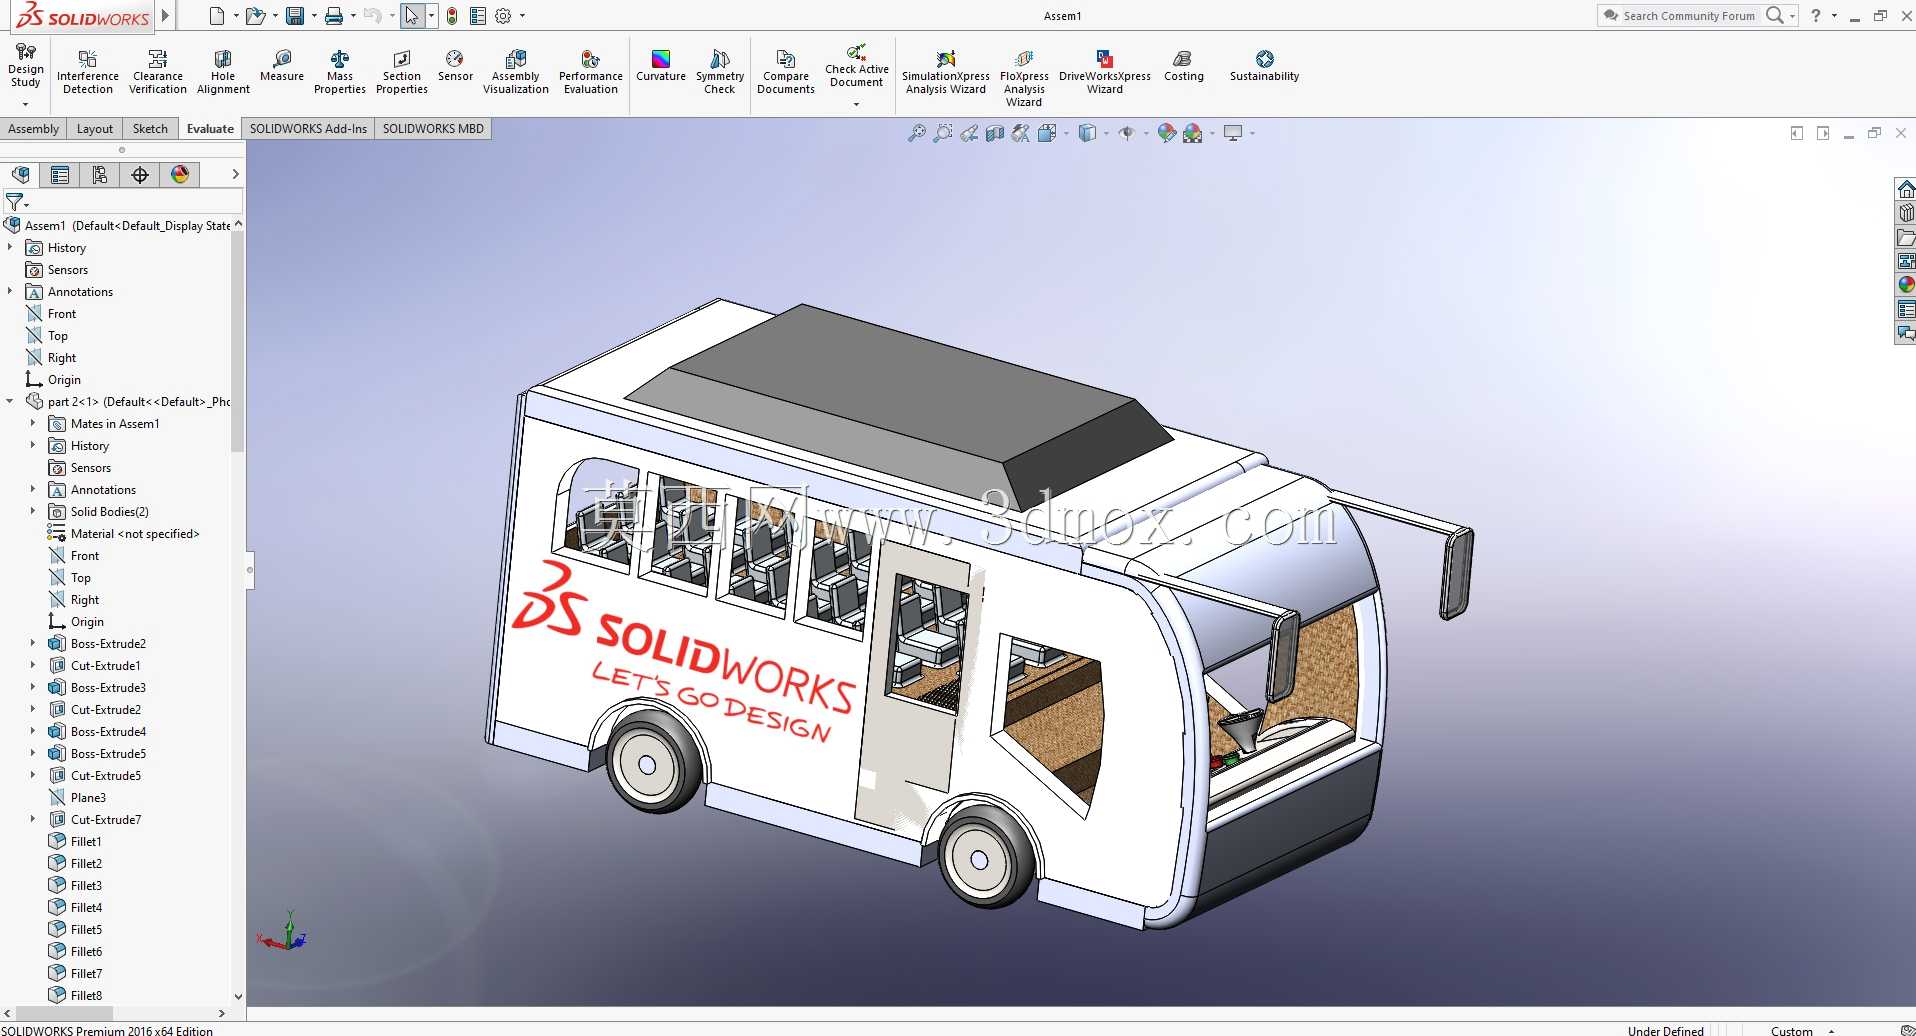The height and width of the screenshot is (1036, 1916).
Task: Click the Rebuild traffic light icon
Action: [x=452, y=16]
